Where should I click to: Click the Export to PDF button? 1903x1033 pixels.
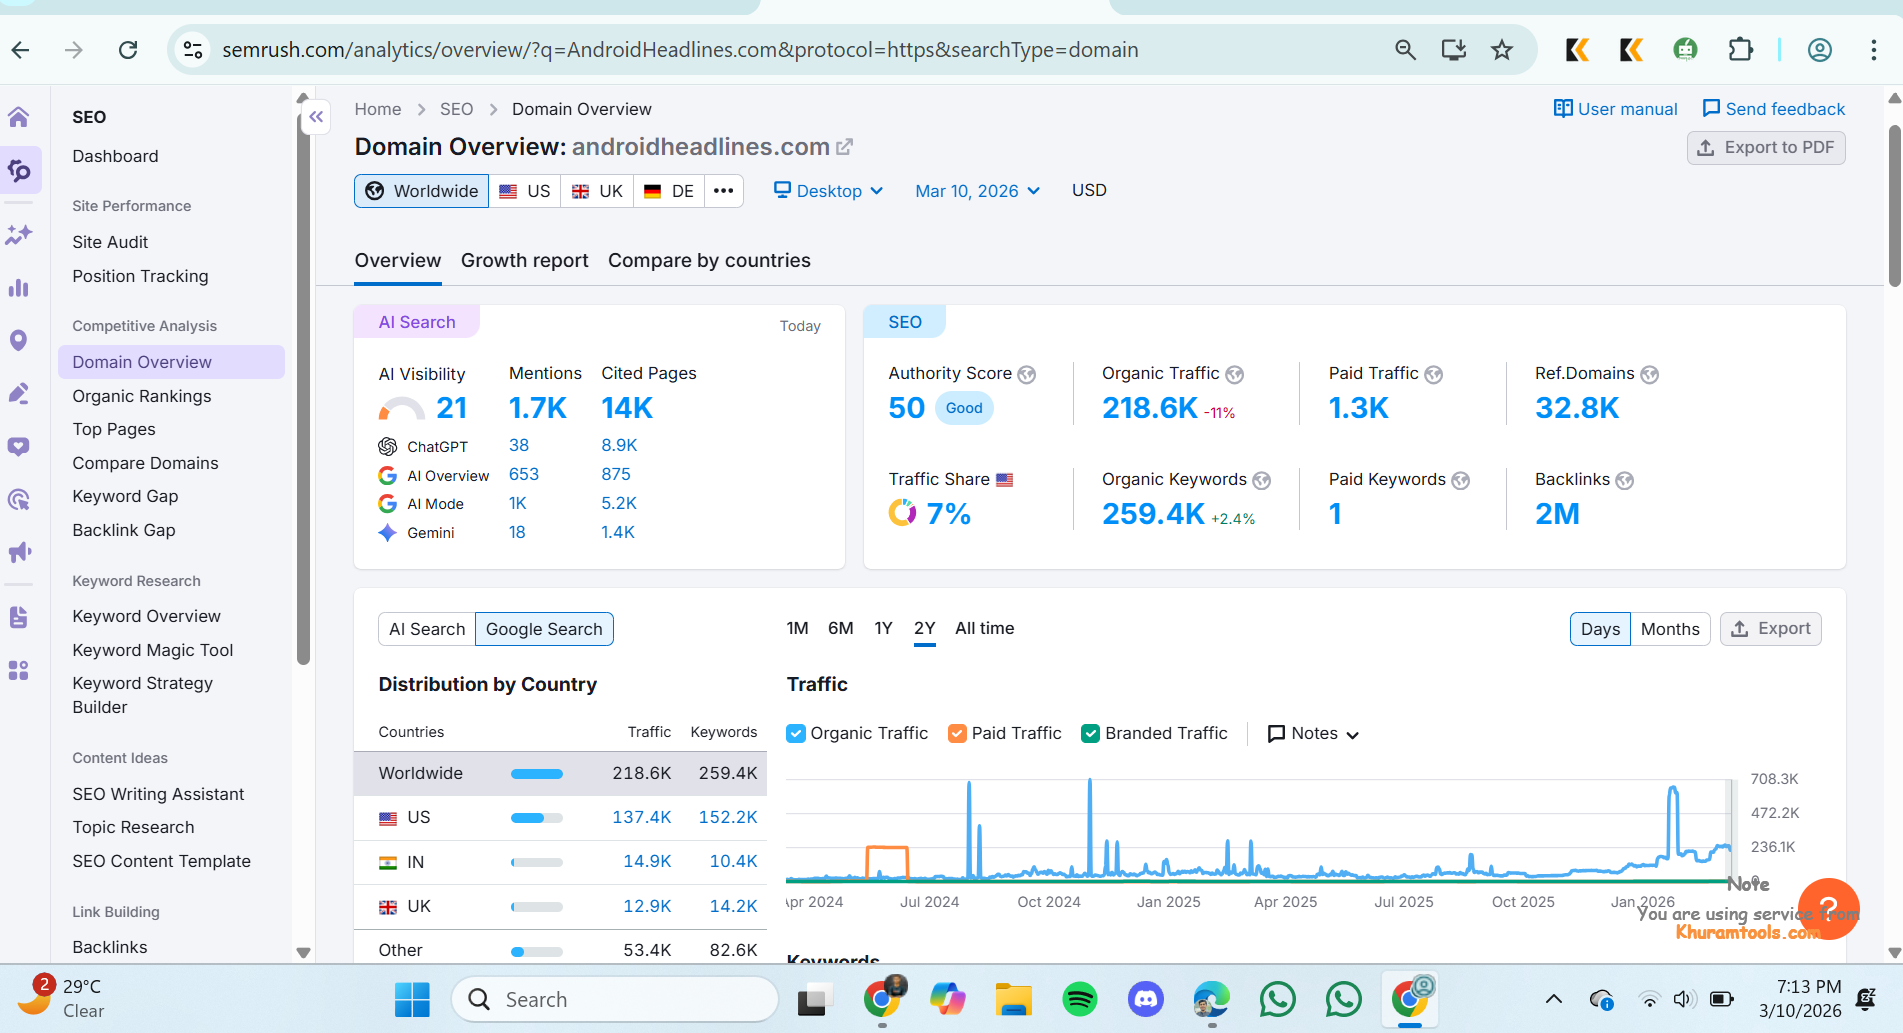1766,147
